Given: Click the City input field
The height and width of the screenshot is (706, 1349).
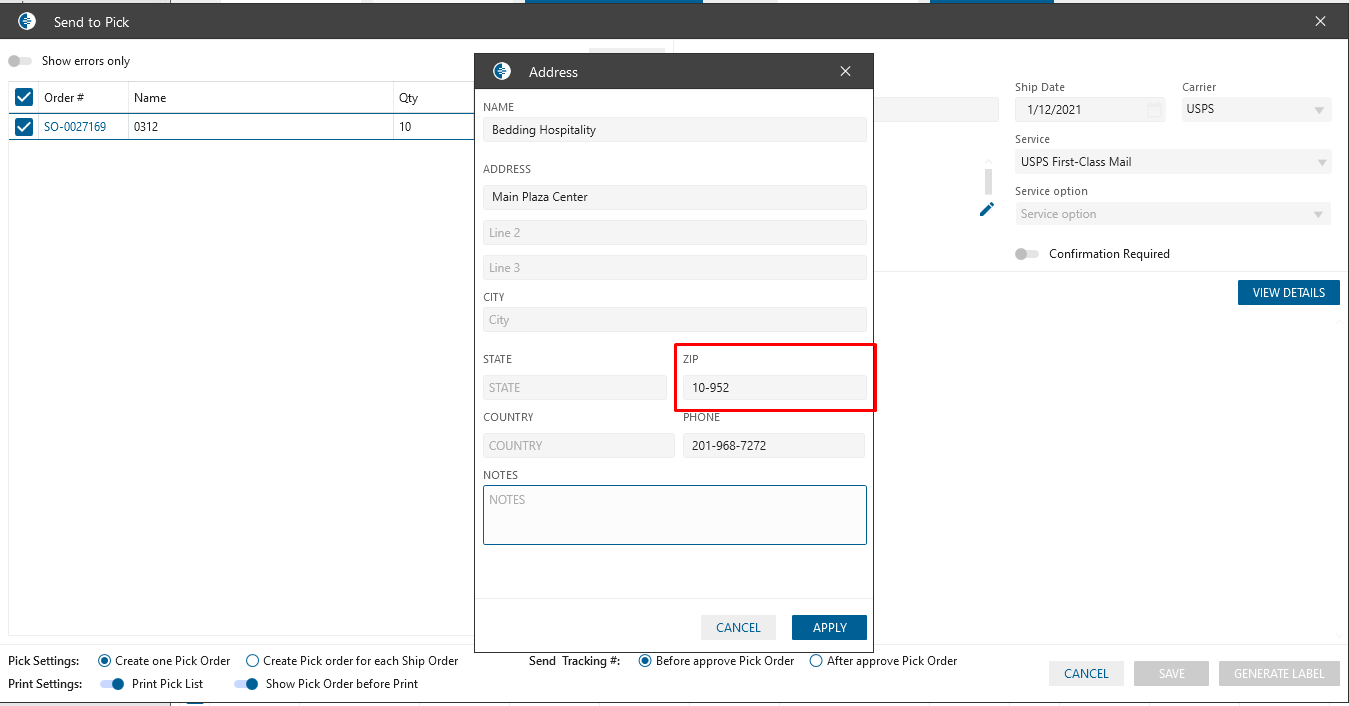Looking at the screenshot, I should pos(675,320).
